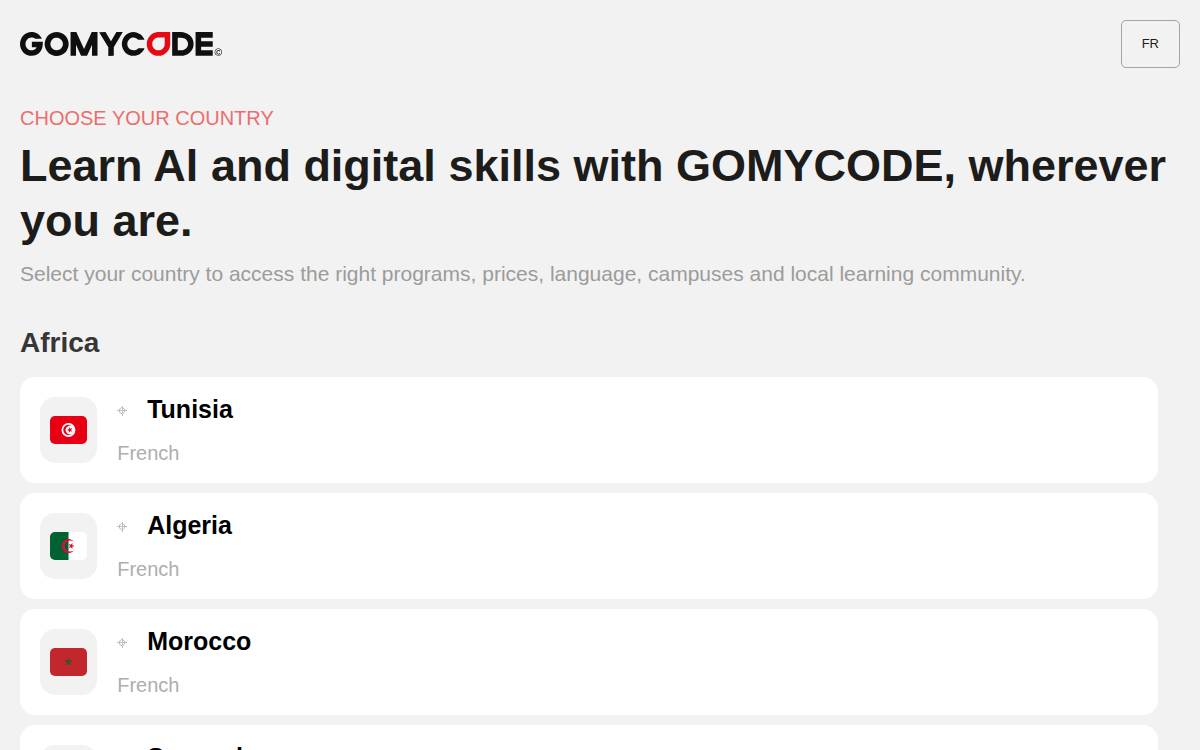Open the Algeria country link

tap(589, 546)
